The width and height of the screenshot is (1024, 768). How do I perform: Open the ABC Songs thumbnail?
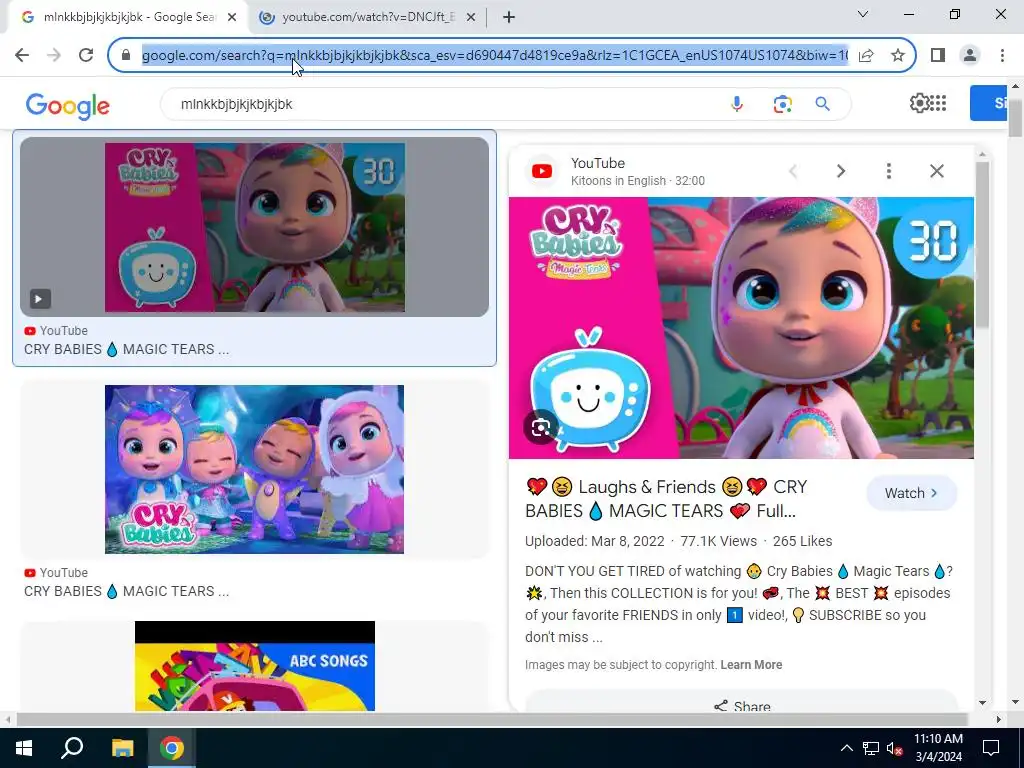(x=255, y=665)
